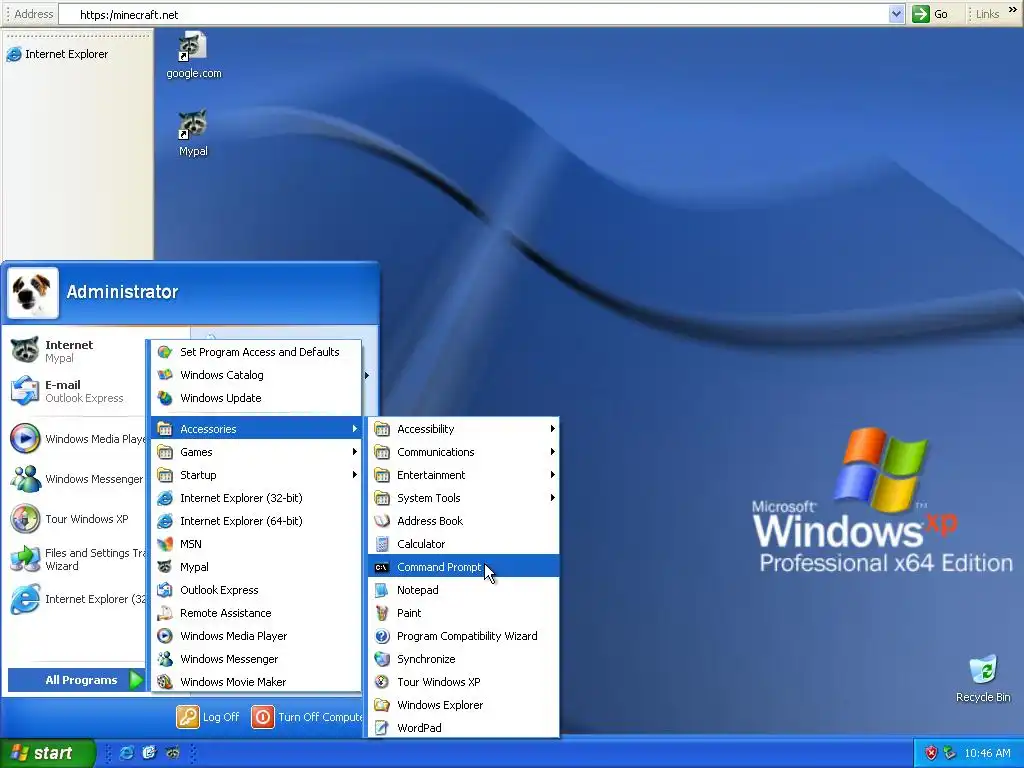Expand the Games submenu arrow
This screenshot has height=768, width=1024.
pyautogui.click(x=355, y=452)
